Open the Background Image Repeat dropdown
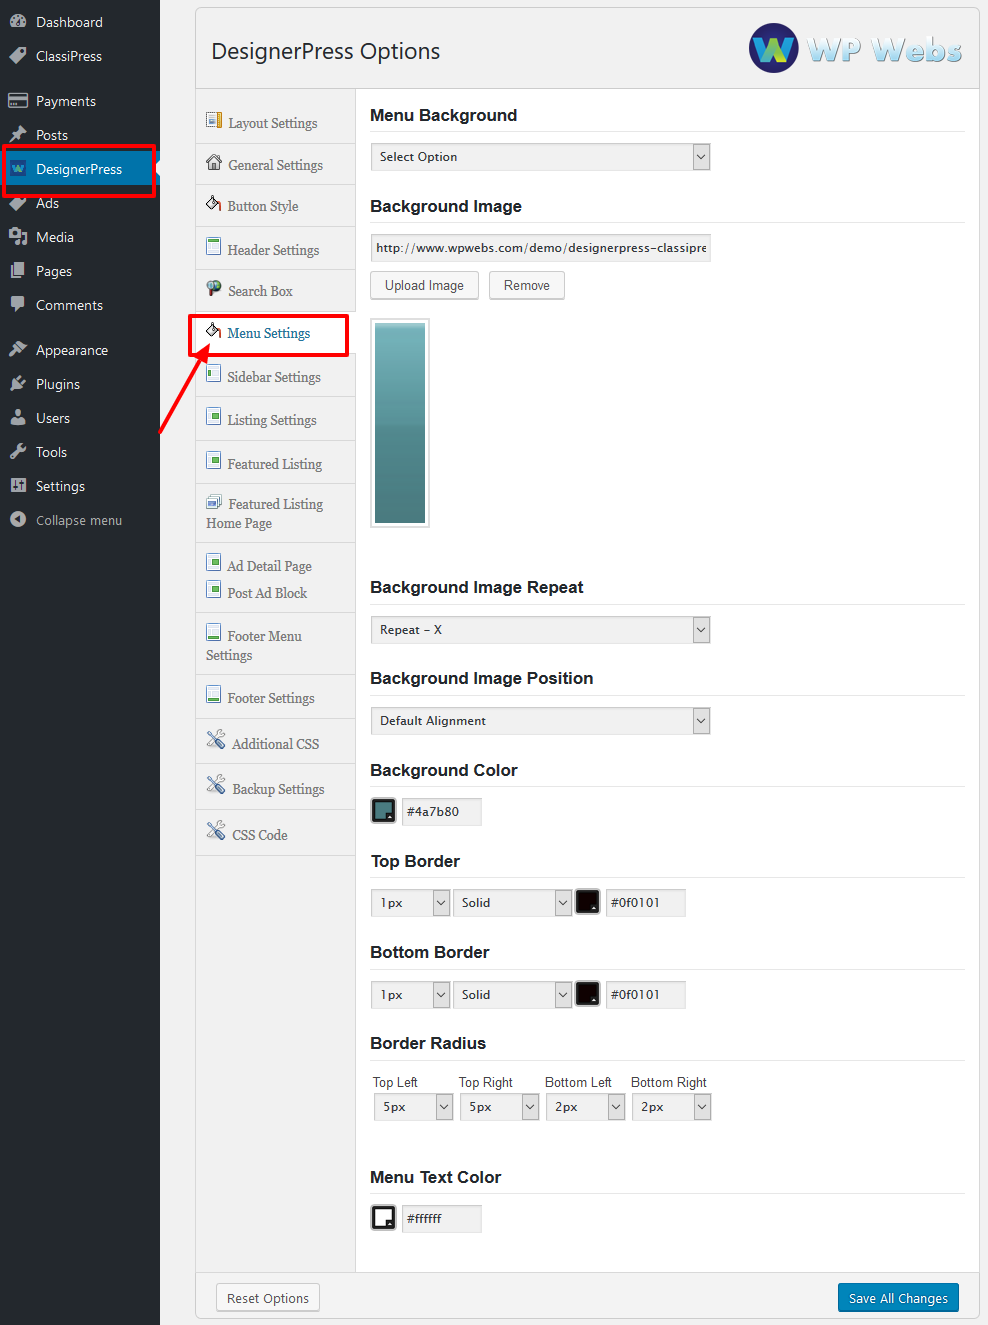Screen dimensions: 988x1325 tap(540, 630)
